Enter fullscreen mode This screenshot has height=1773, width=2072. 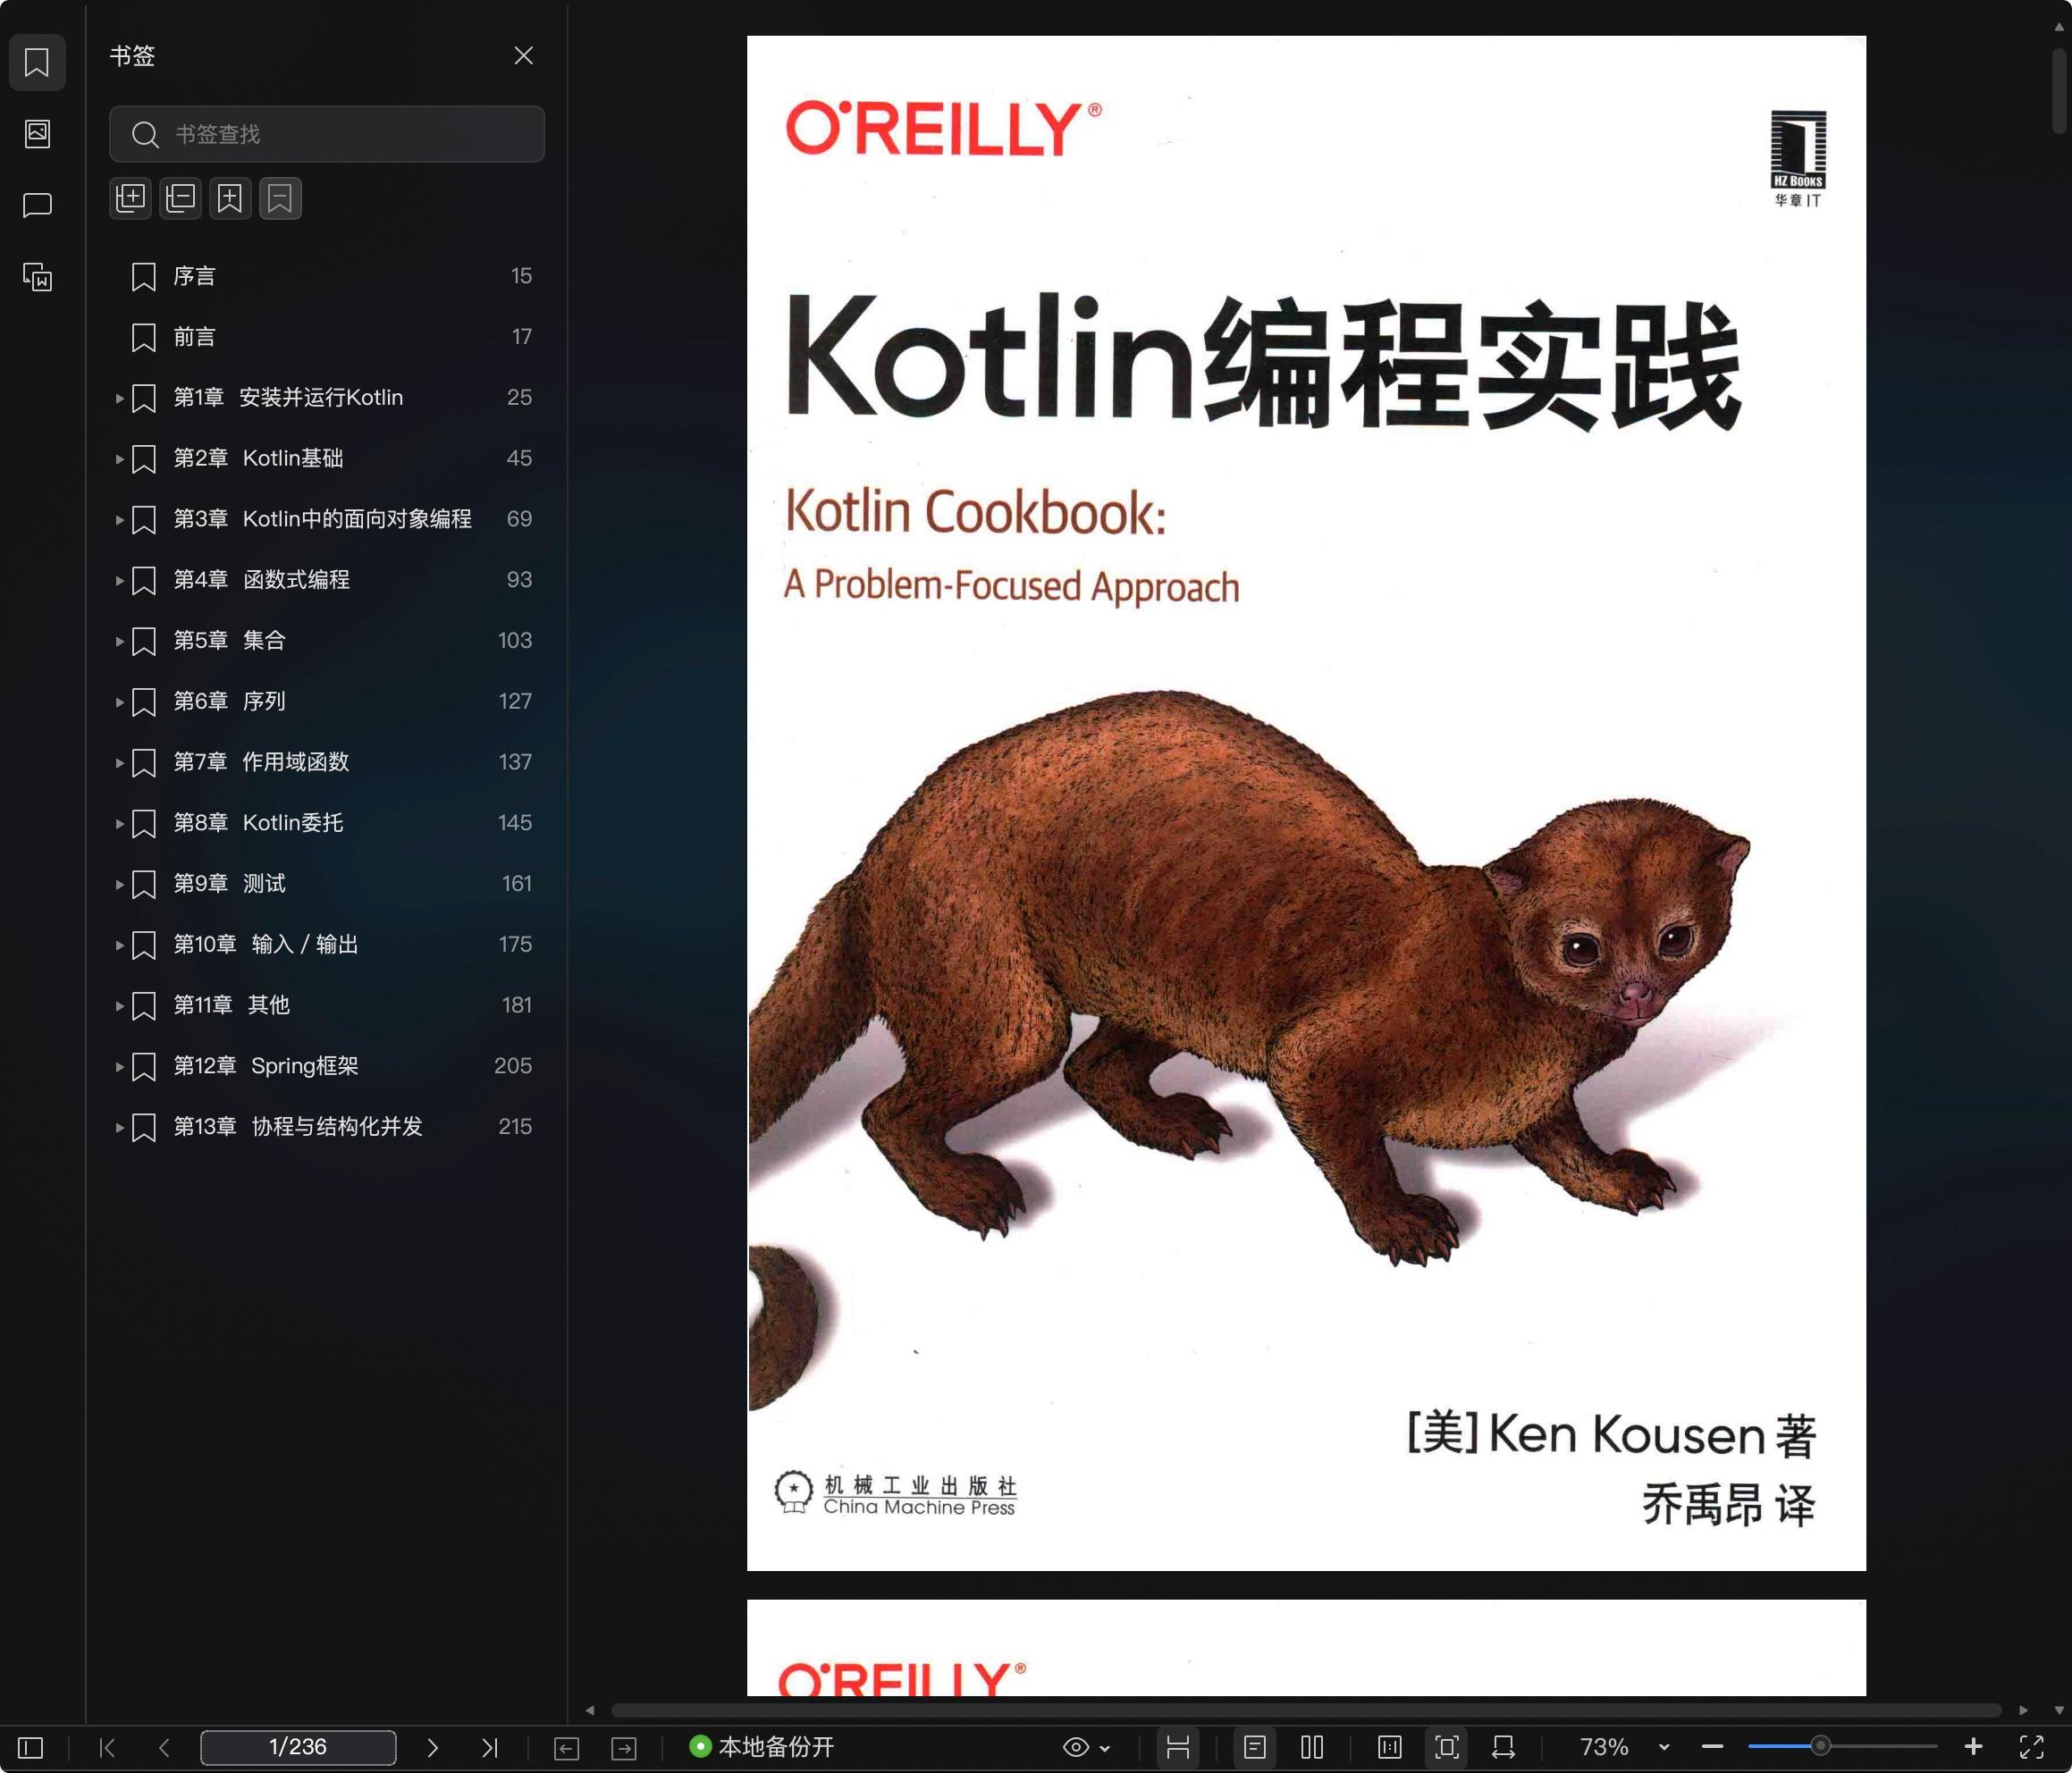click(2032, 1747)
